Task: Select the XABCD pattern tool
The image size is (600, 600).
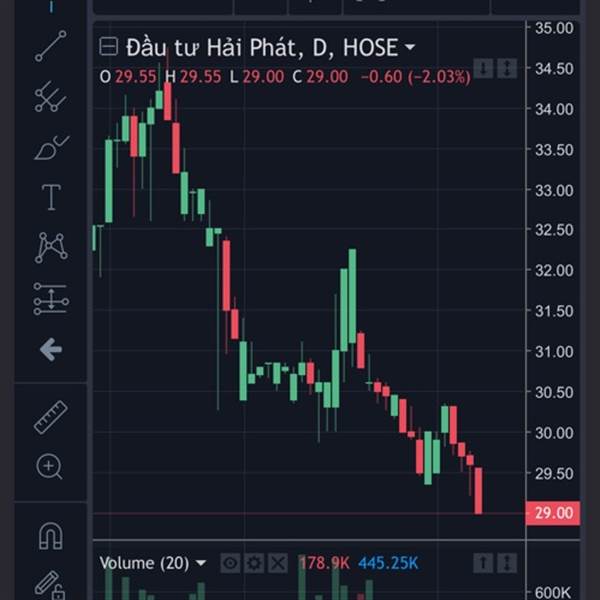Action: pos(51,248)
